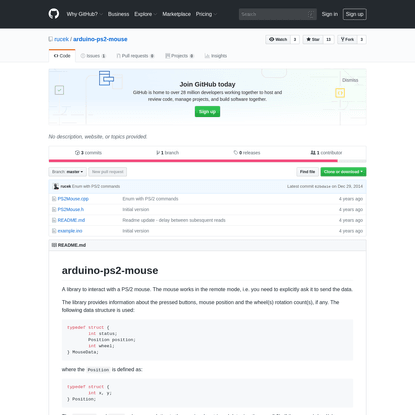This screenshot has width=415, height=415.
Task: Click the Star button
Action: click(x=313, y=39)
